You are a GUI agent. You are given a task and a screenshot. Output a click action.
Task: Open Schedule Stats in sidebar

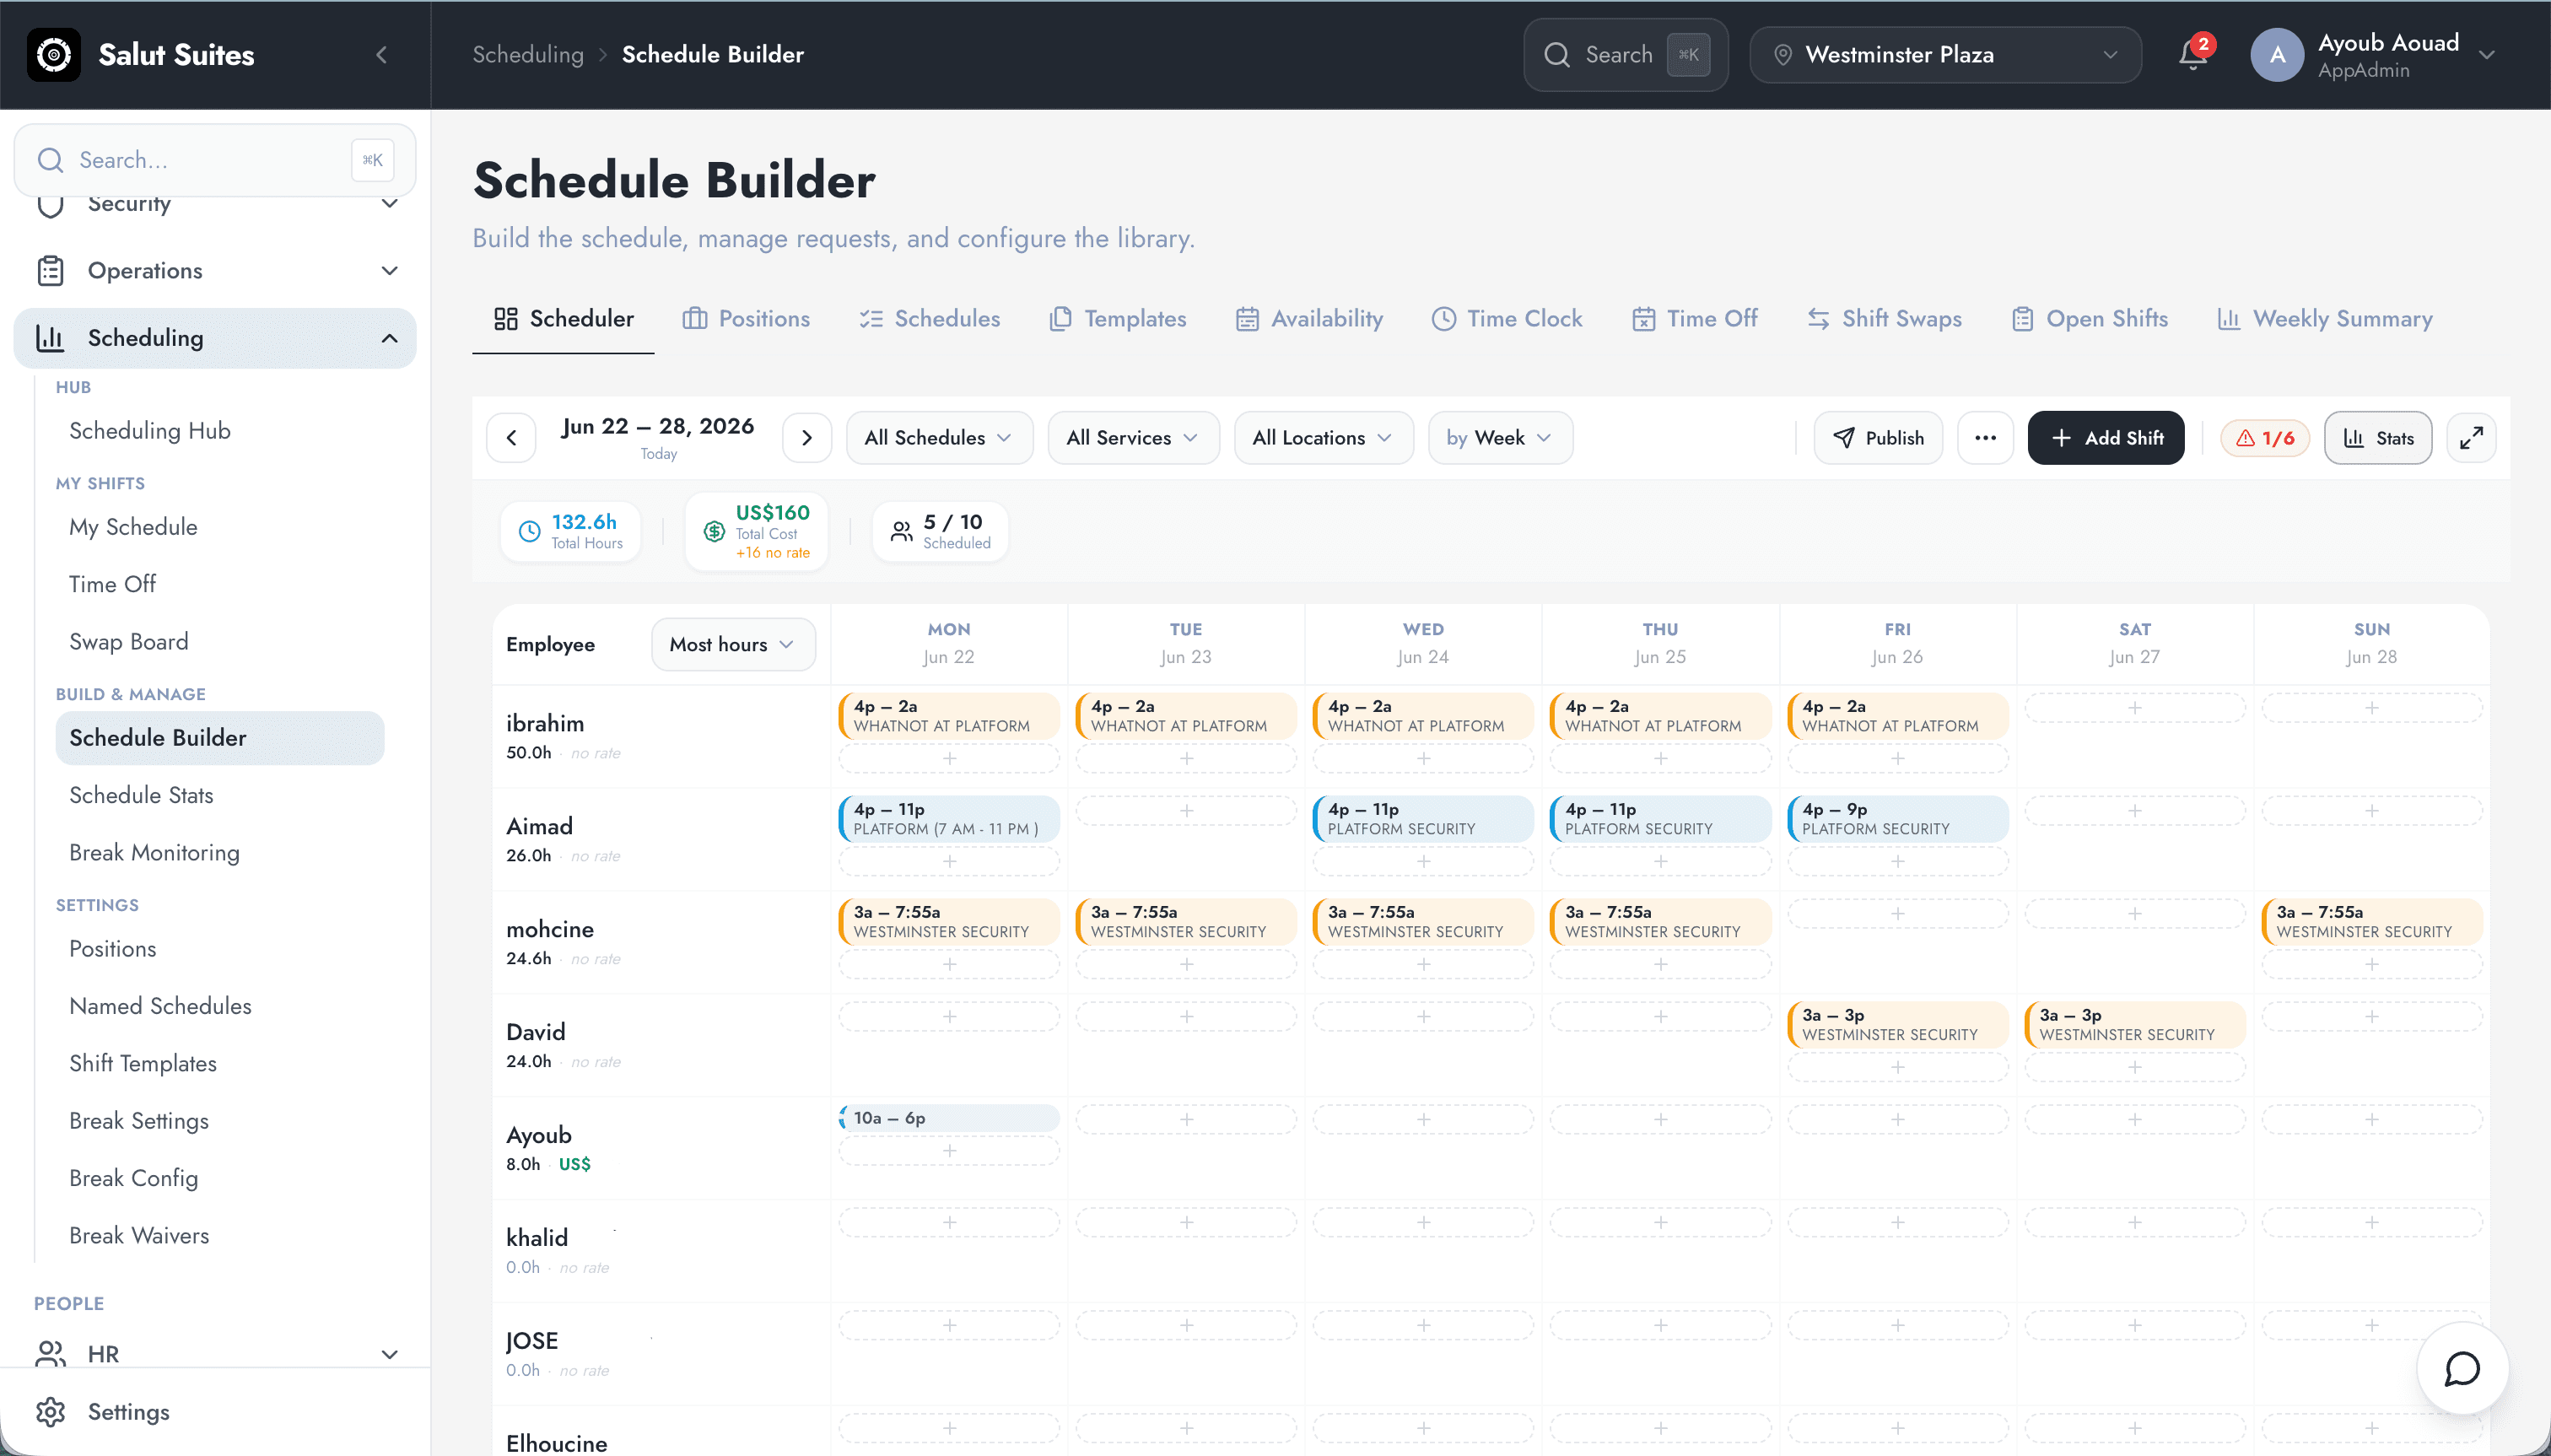141,795
